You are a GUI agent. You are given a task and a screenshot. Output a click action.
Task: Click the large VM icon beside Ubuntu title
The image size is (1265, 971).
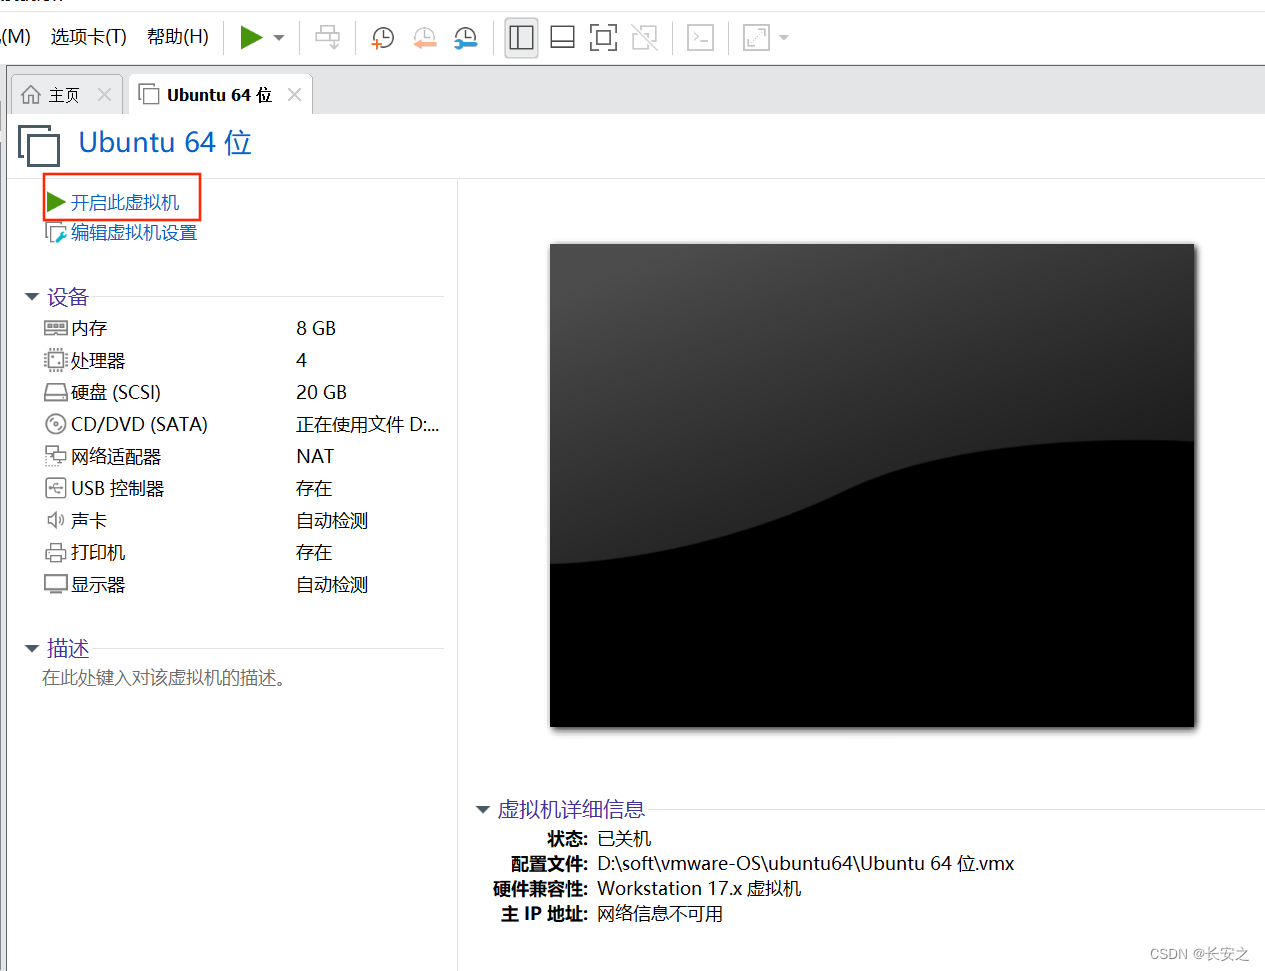tap(39, 145)
